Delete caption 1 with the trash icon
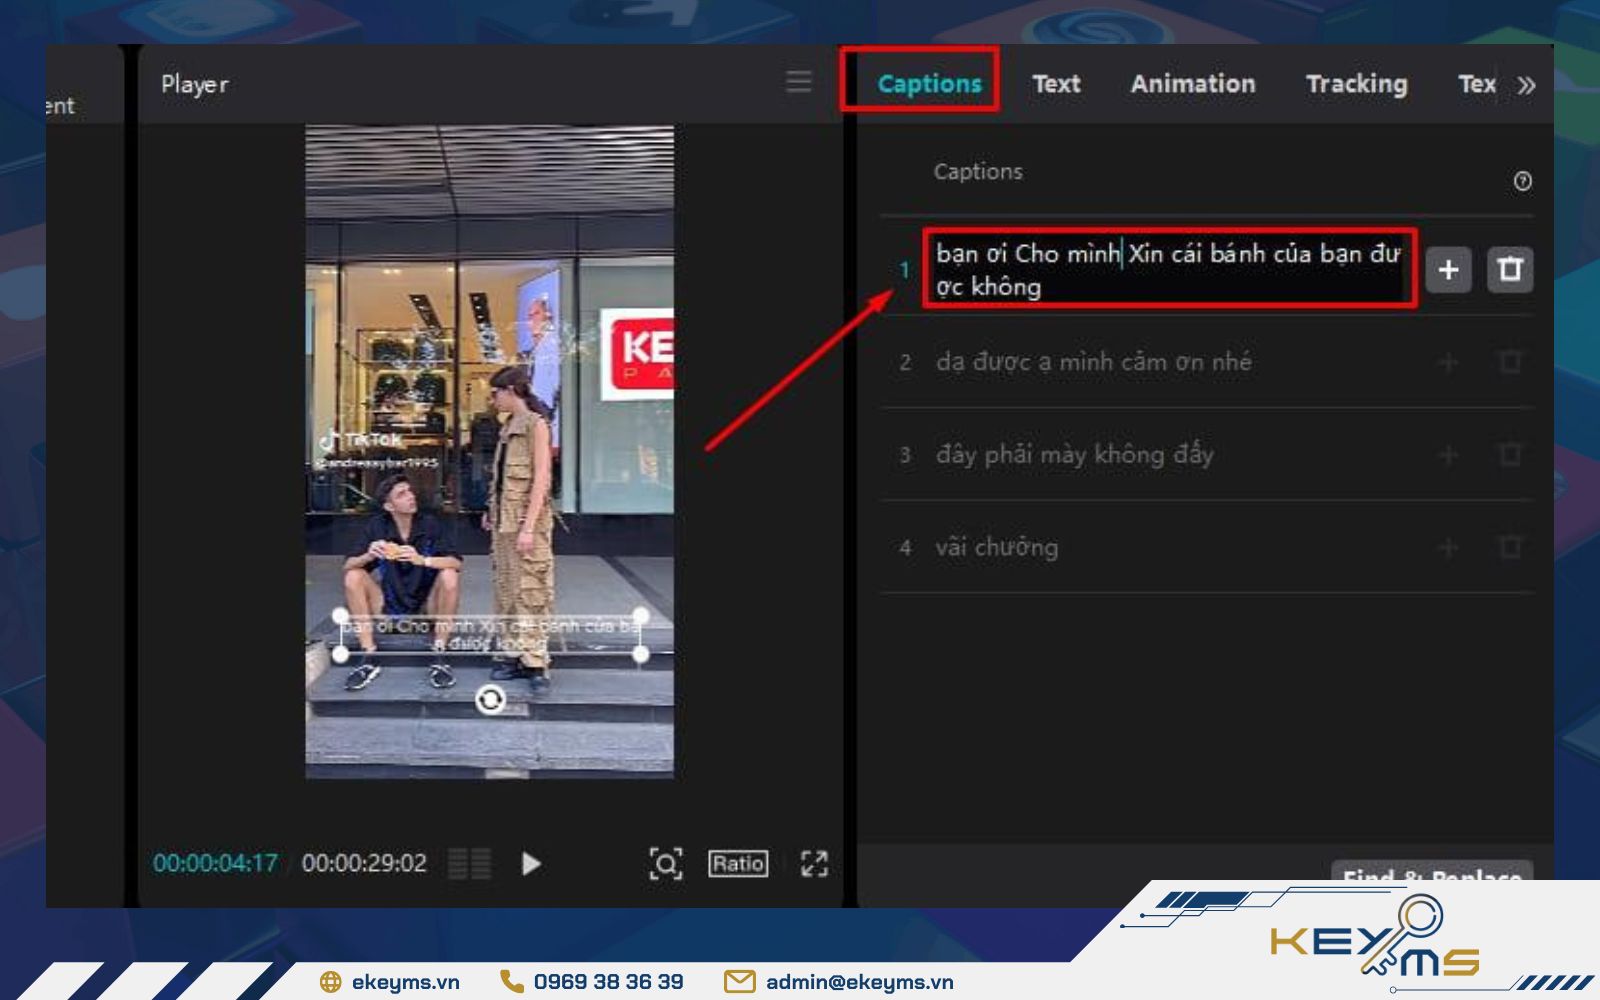Viewport: 1600px width, 1000px height. (x=1510, y=270)
